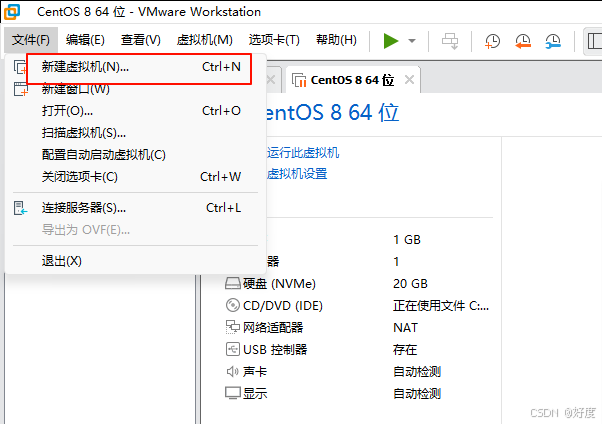Open the 编辑(E) menu
The image size is (602, 424).
pos(85,40)
